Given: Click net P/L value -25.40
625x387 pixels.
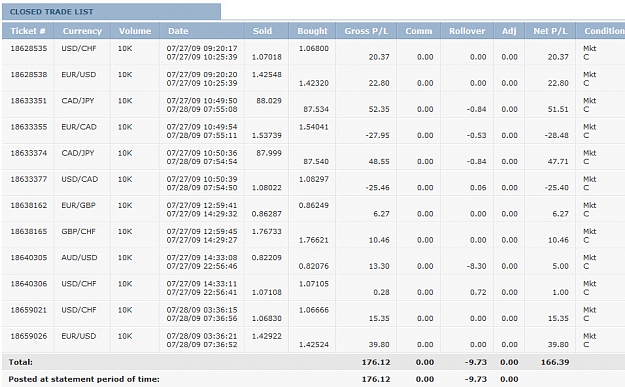Looking at the screenshot, I should (x=556, y=188).
